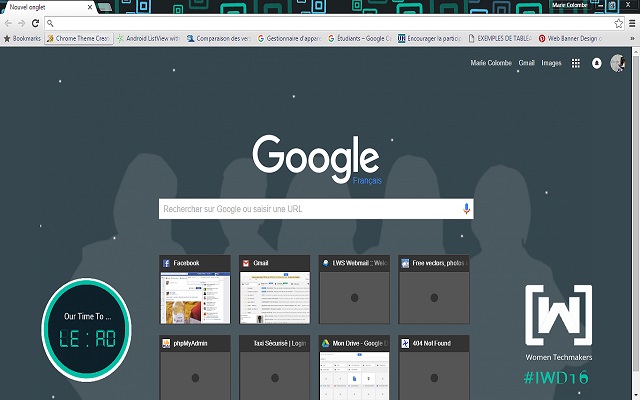Click the Google Drive icon on tile
Image resolution: width=640 pixels, height=400 pixels.
point(325,344)
